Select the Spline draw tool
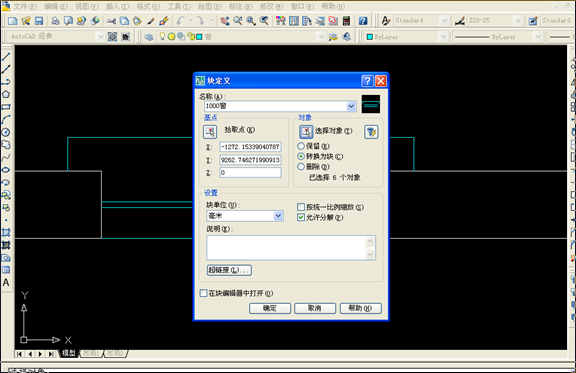Image resolution: width=576 pixels, height=373 pixels. click(6, 157)
